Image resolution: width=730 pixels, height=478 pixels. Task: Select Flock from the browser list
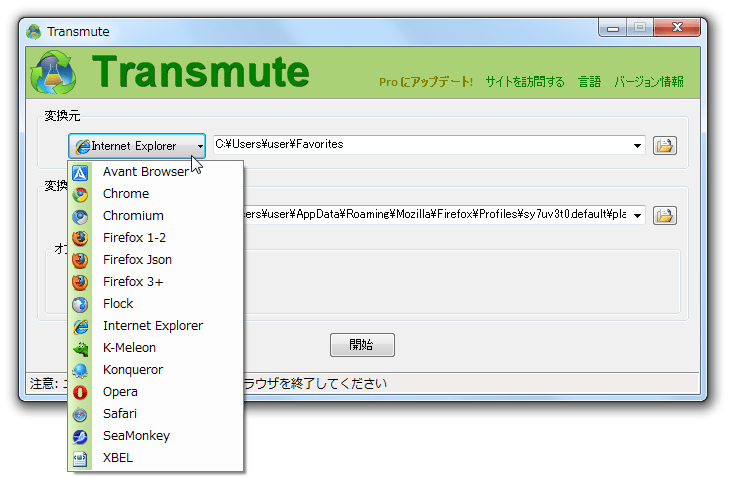click(x=155, y=303)
